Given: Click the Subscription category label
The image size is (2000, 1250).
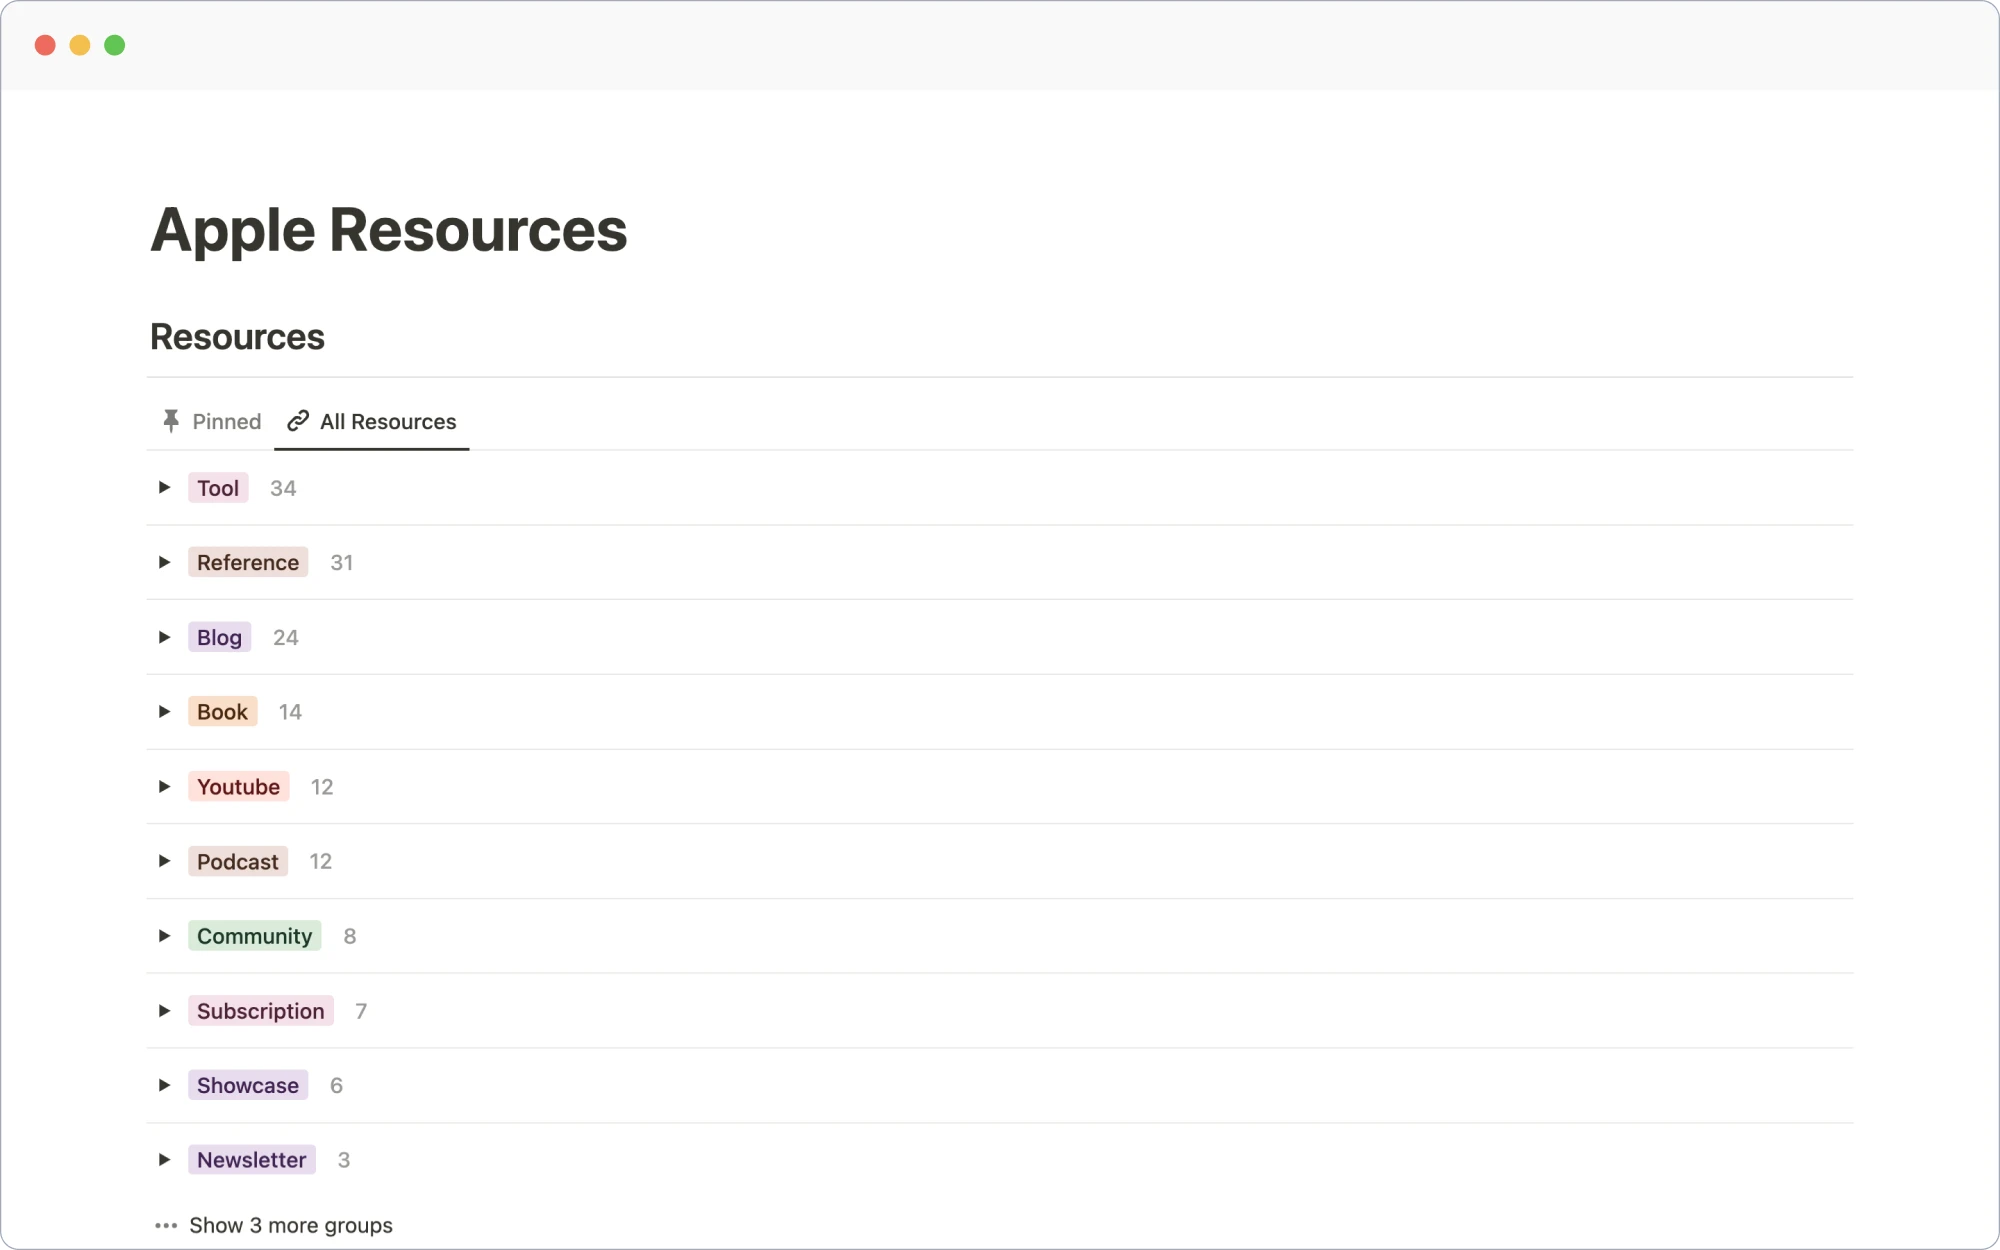Looking at the screenshot, I should pyautogui.click(x=259, y=1010).
